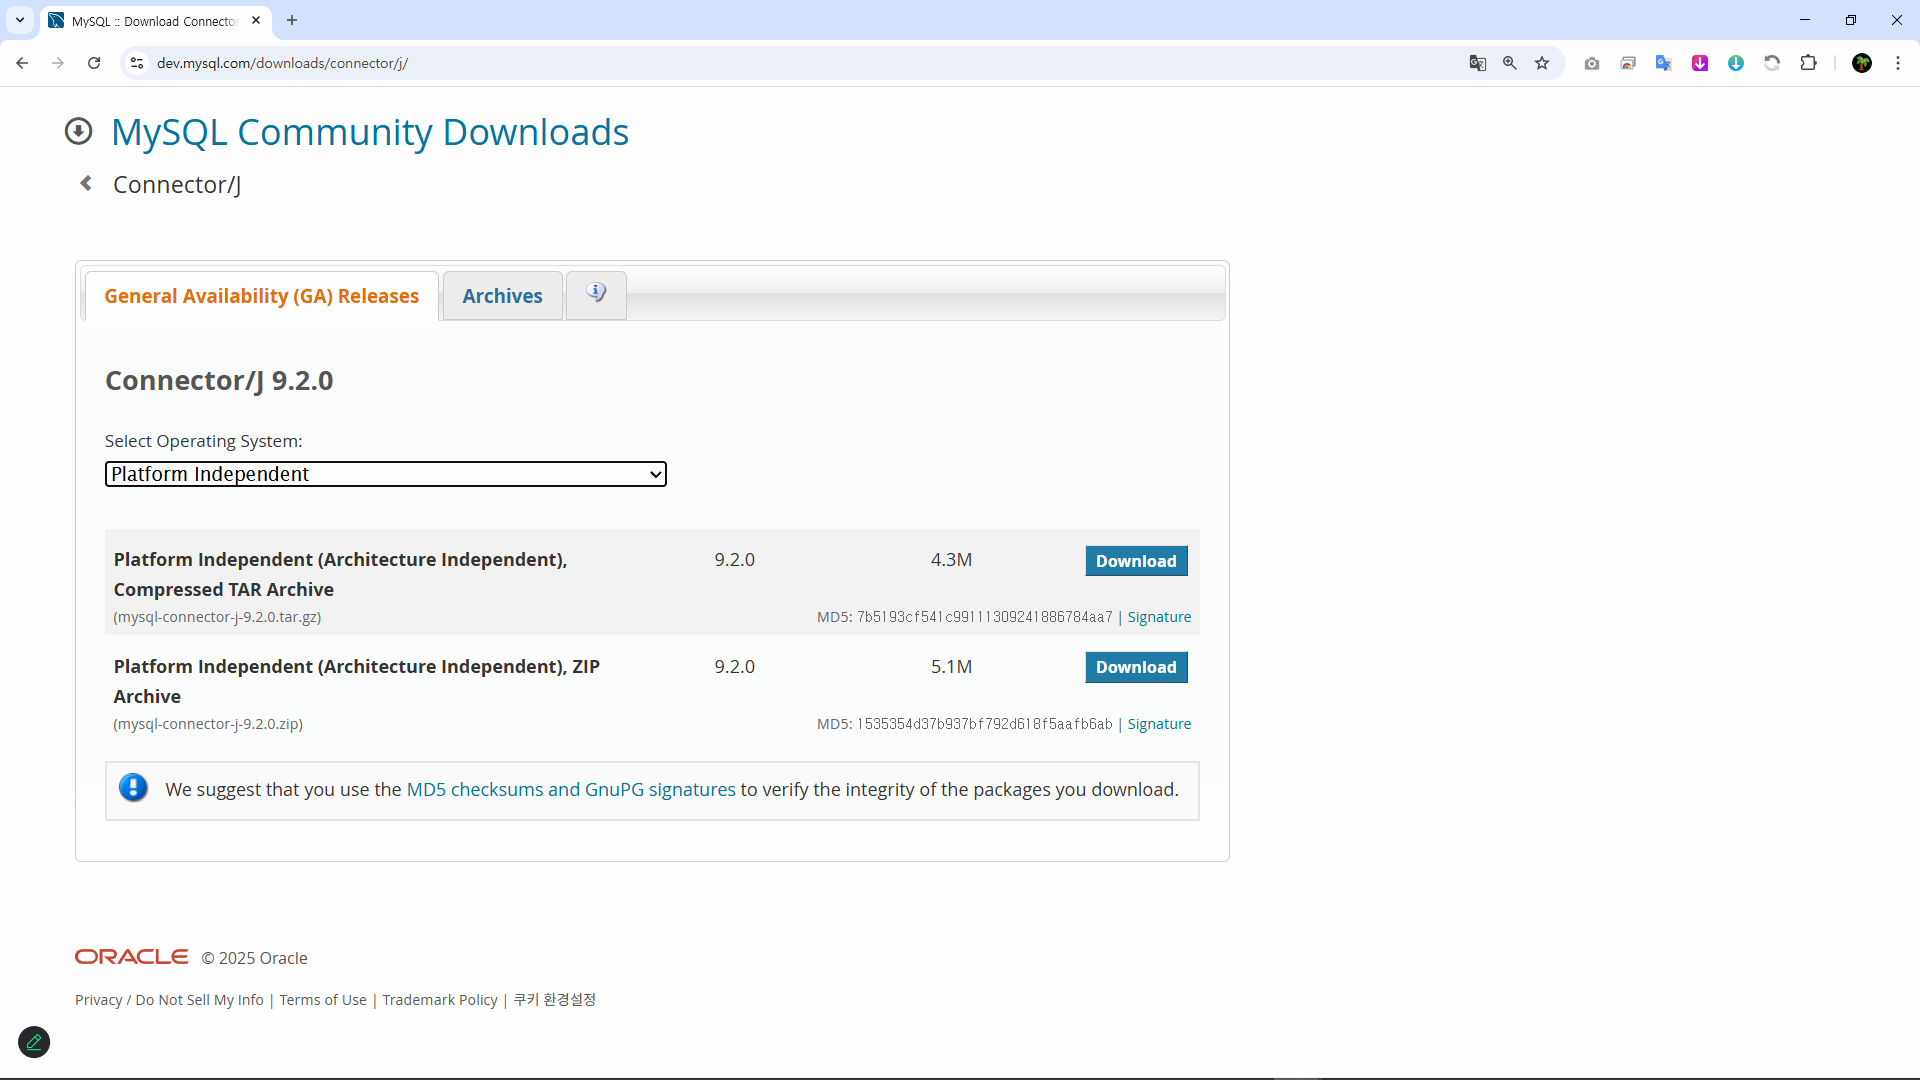Bookmark this page with the star icon
Viewport: 1920px width, 1080px height.
pos(1542,63)
